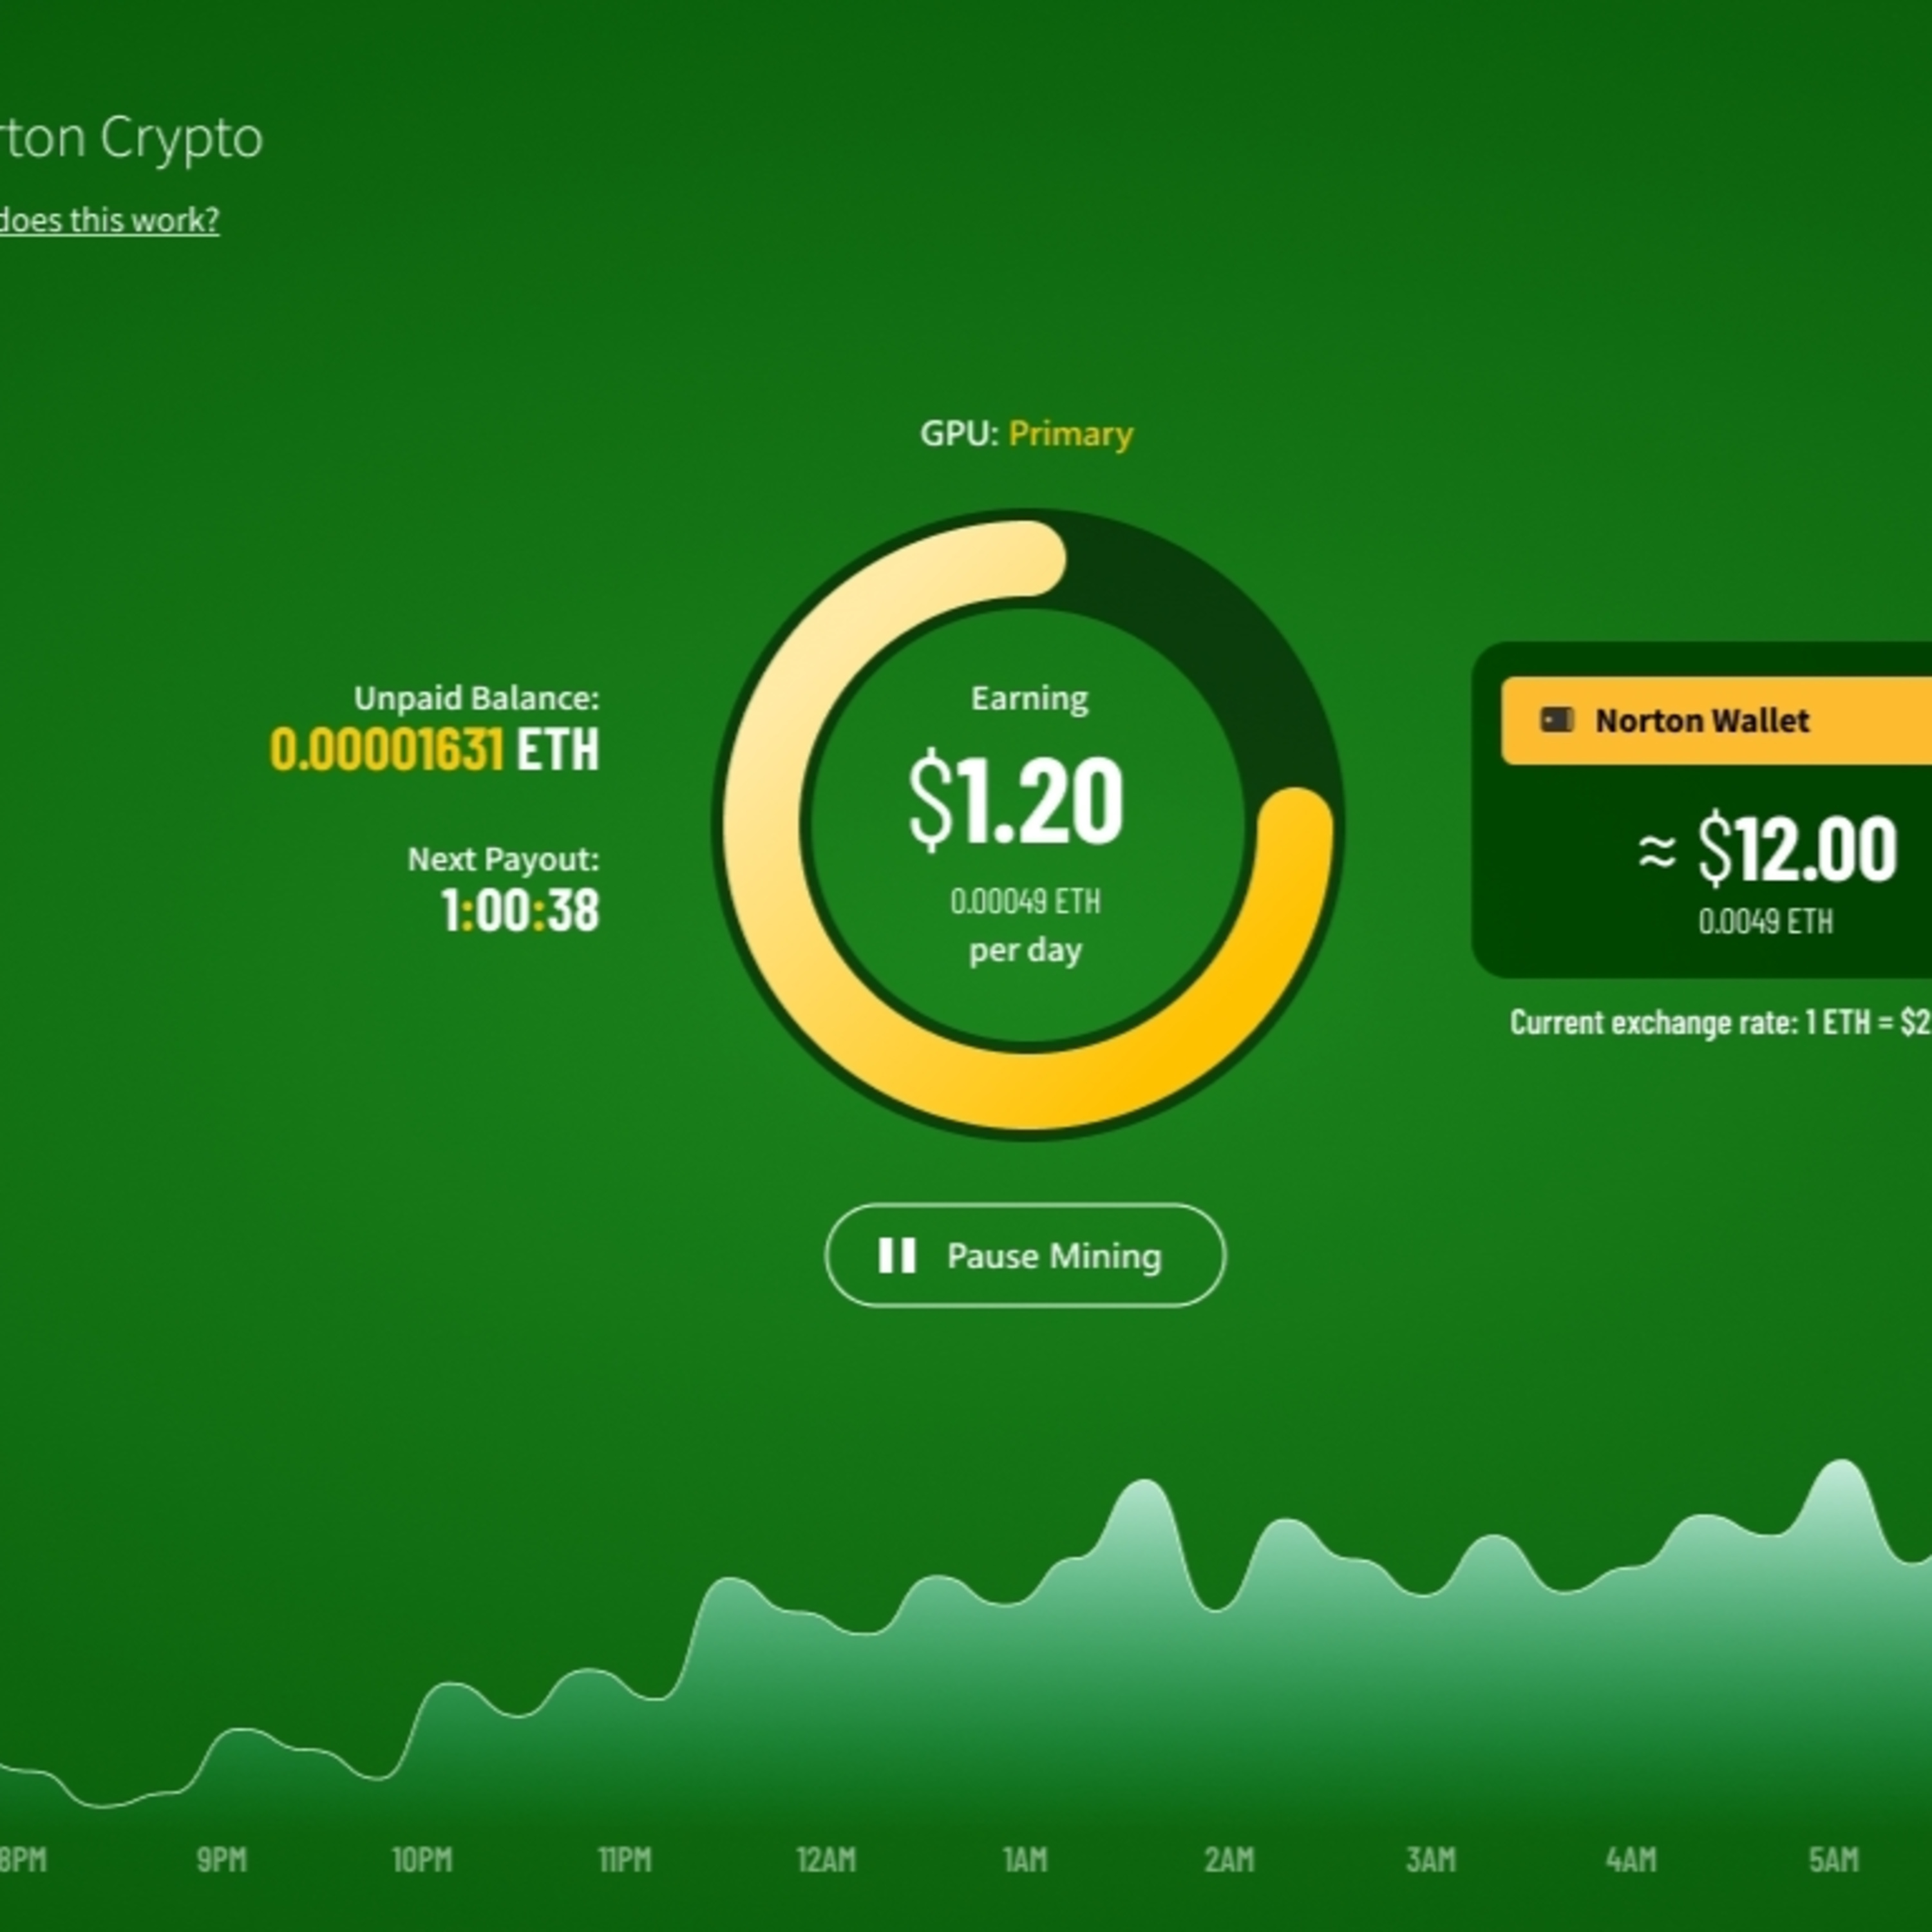The height and width of the screenshot is (1932, 1932).
Task: Click the 1AM chart time label
Action: tap(1025, 1860)
